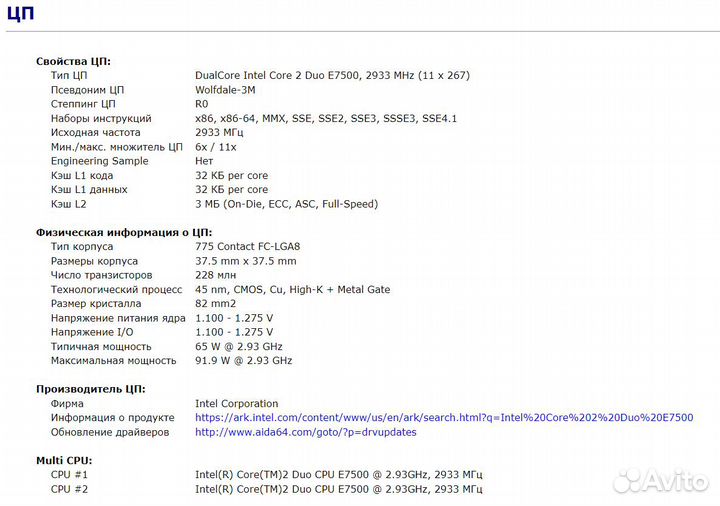
Task: Click the 'Исходная частота' label
Action: (96, 133)
